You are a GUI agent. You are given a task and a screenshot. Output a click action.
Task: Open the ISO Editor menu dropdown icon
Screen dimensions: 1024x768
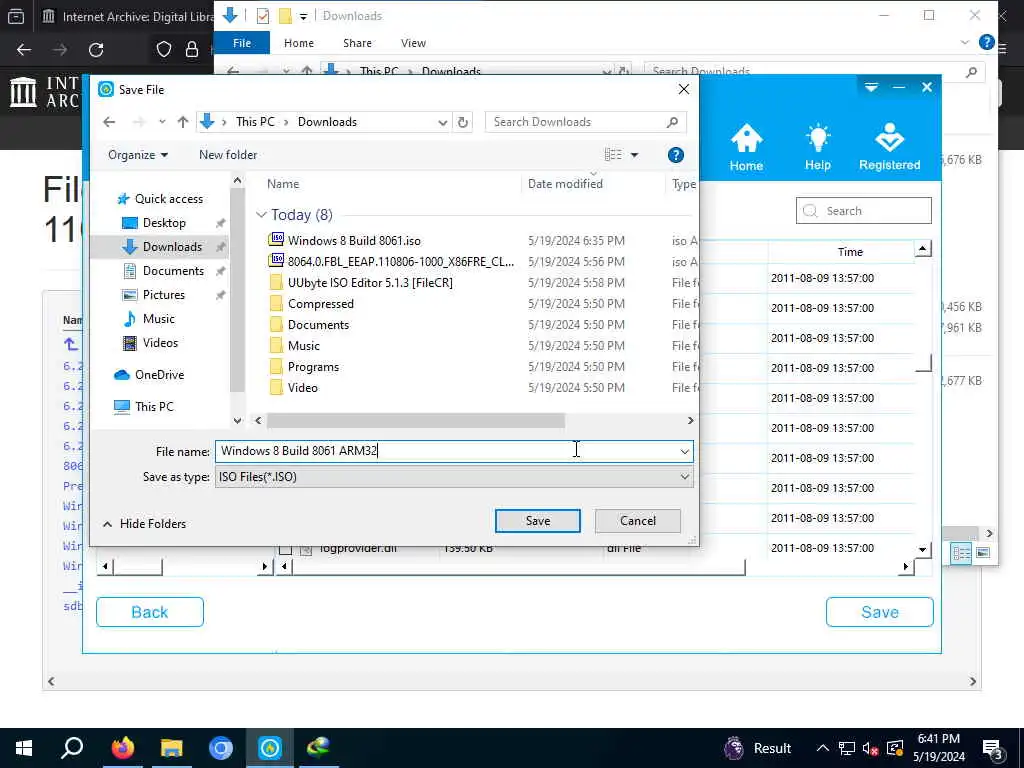pyautogui.click(x=871, y=87)
